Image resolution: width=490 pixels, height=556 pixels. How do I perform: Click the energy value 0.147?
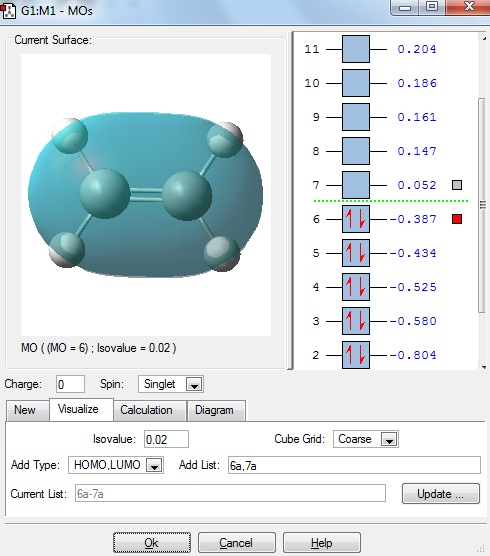[x=417, y=151]
